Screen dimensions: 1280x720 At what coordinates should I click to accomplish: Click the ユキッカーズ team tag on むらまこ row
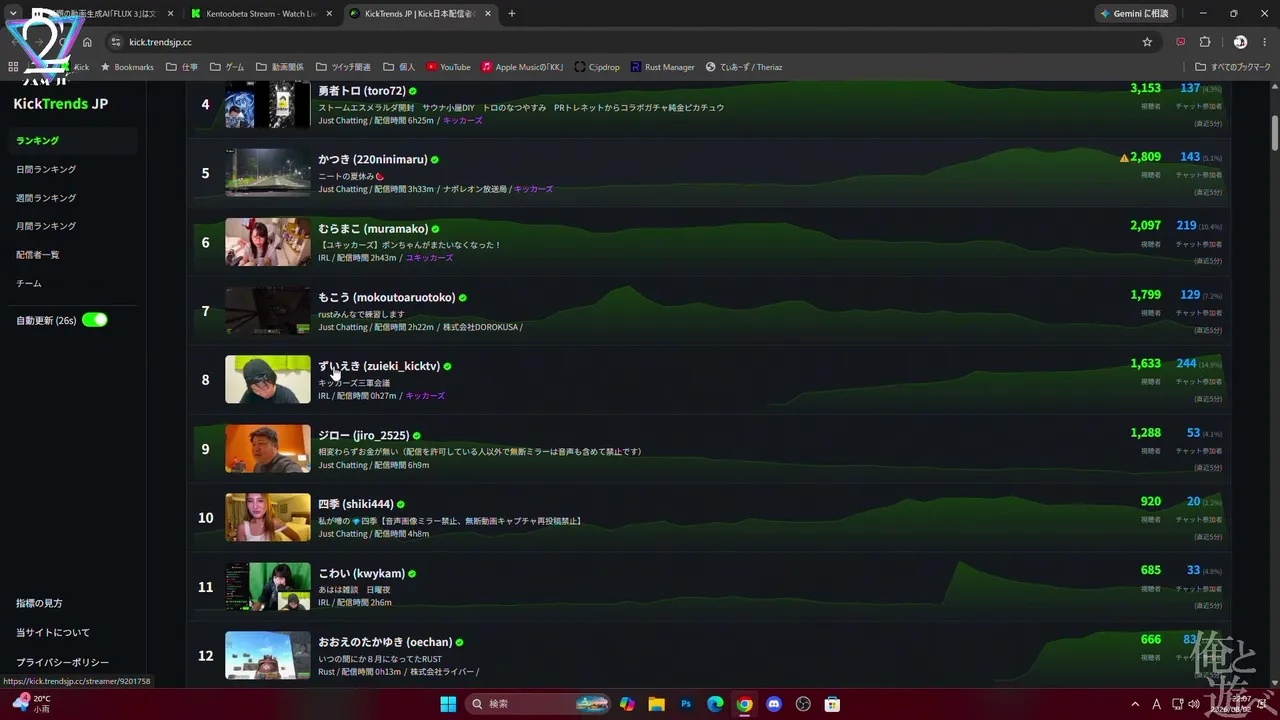point(429,258)
